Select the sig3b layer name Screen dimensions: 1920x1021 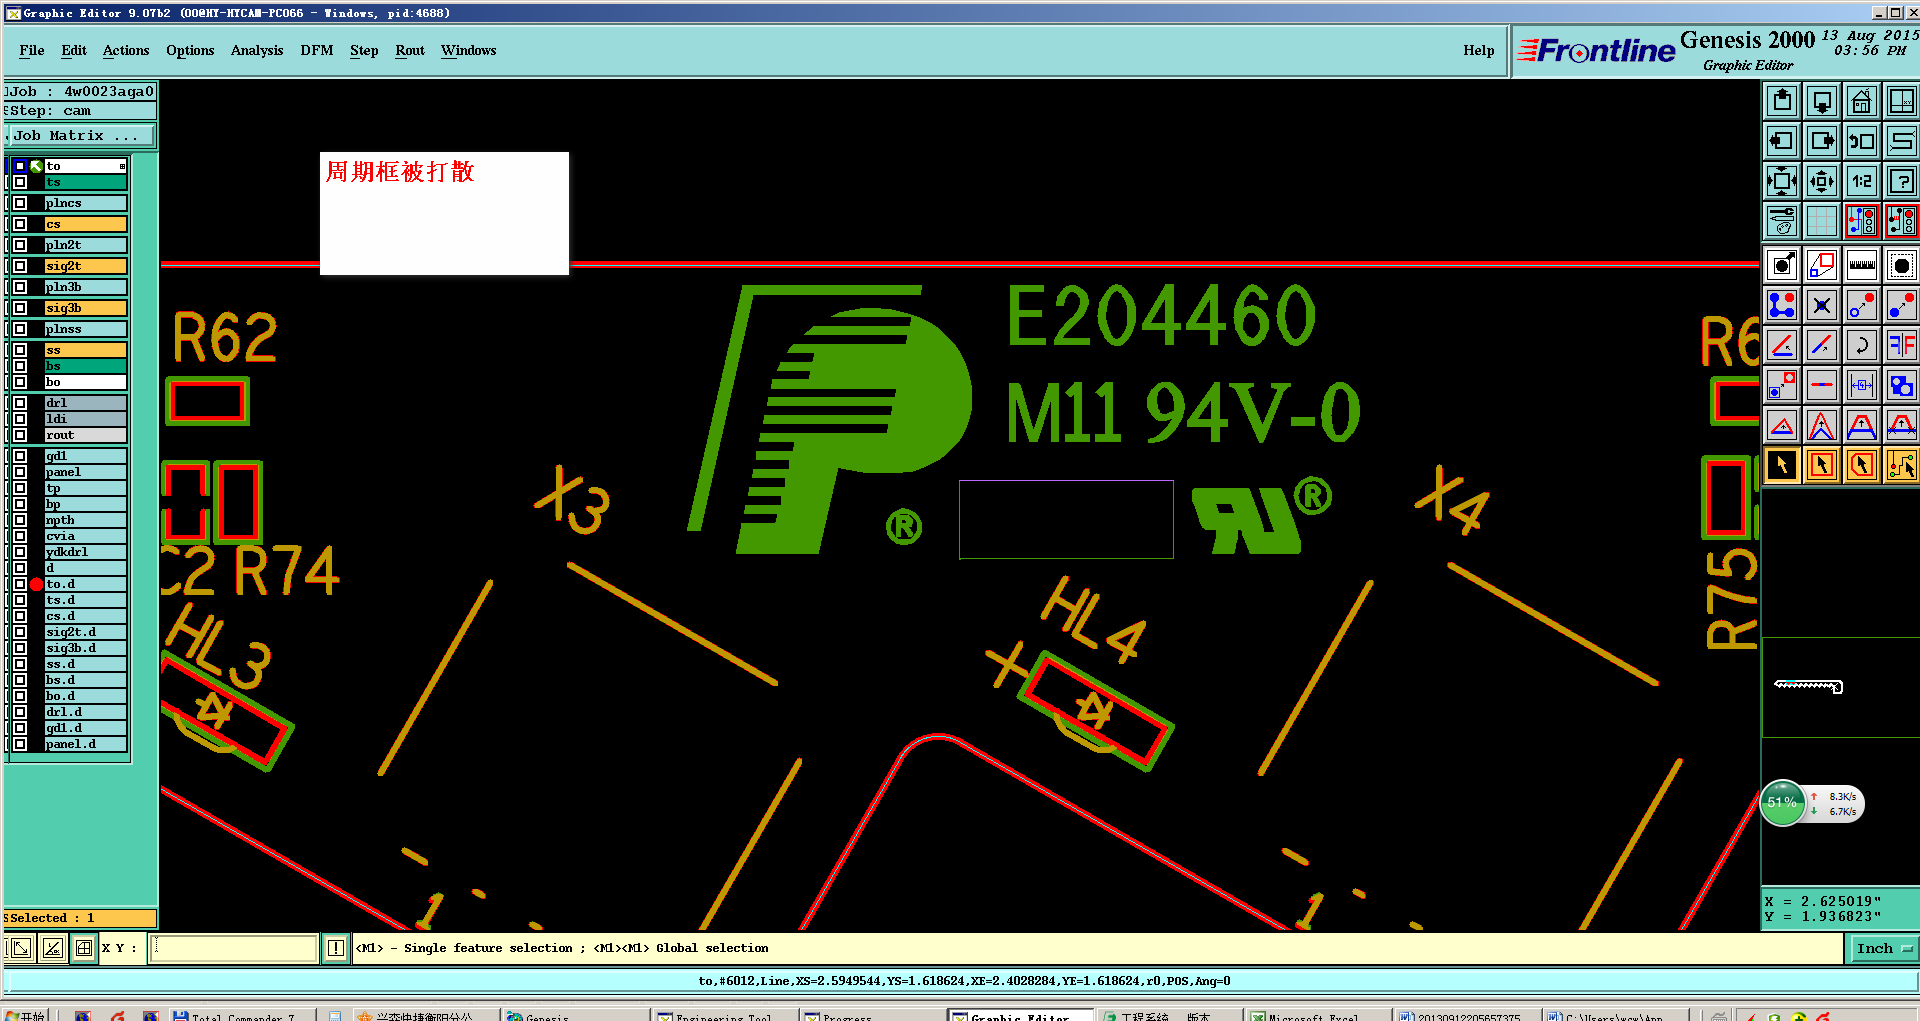coord(86,308)
